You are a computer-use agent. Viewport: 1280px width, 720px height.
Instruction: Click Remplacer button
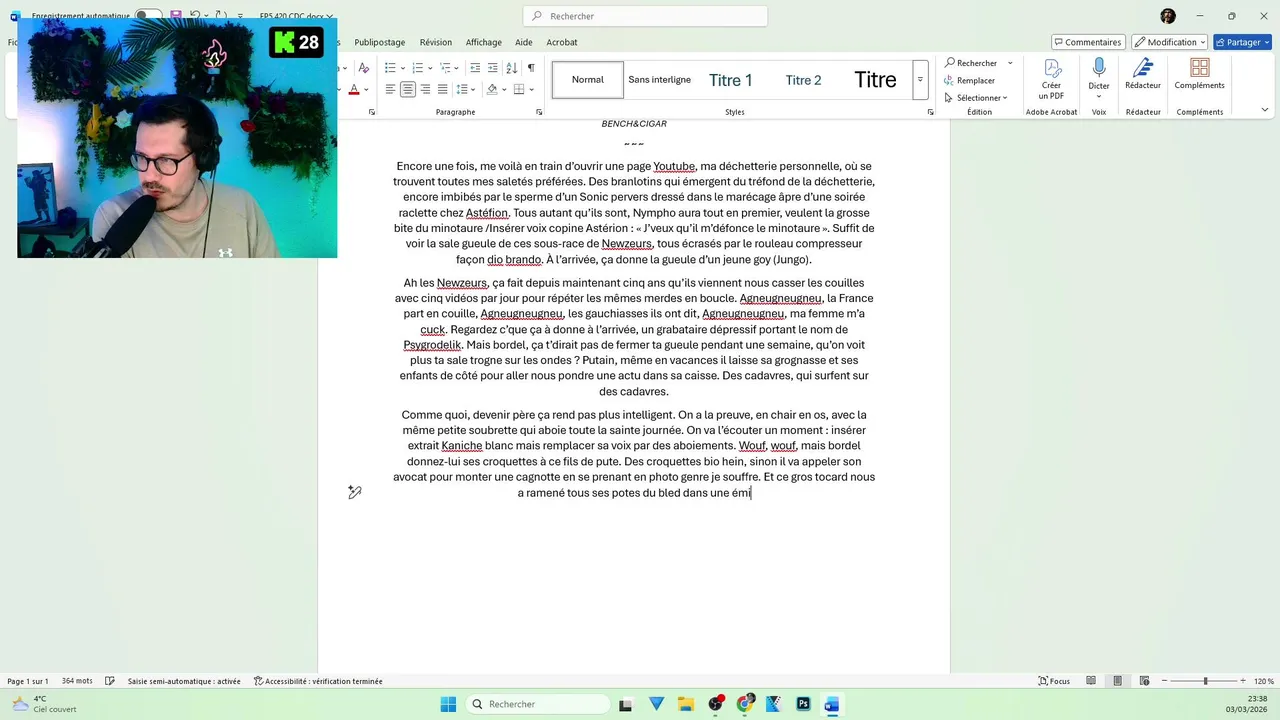click(x=969, y=80)
